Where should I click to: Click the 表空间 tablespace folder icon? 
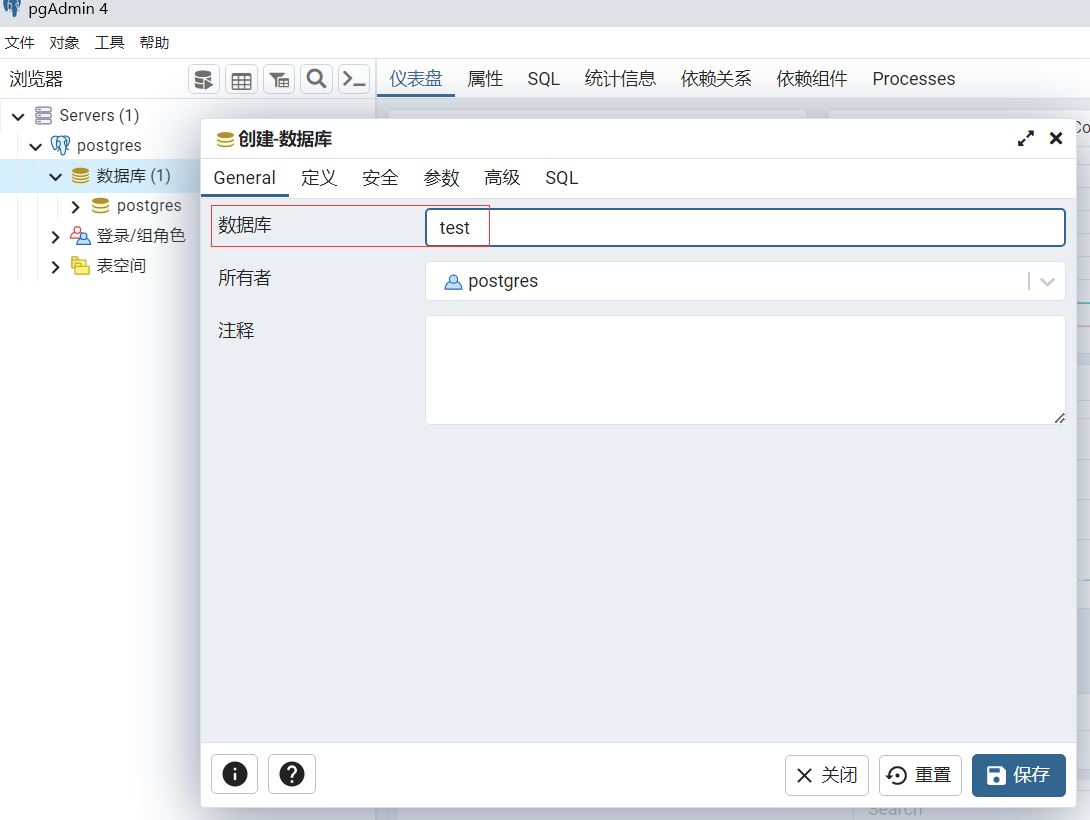81,265
